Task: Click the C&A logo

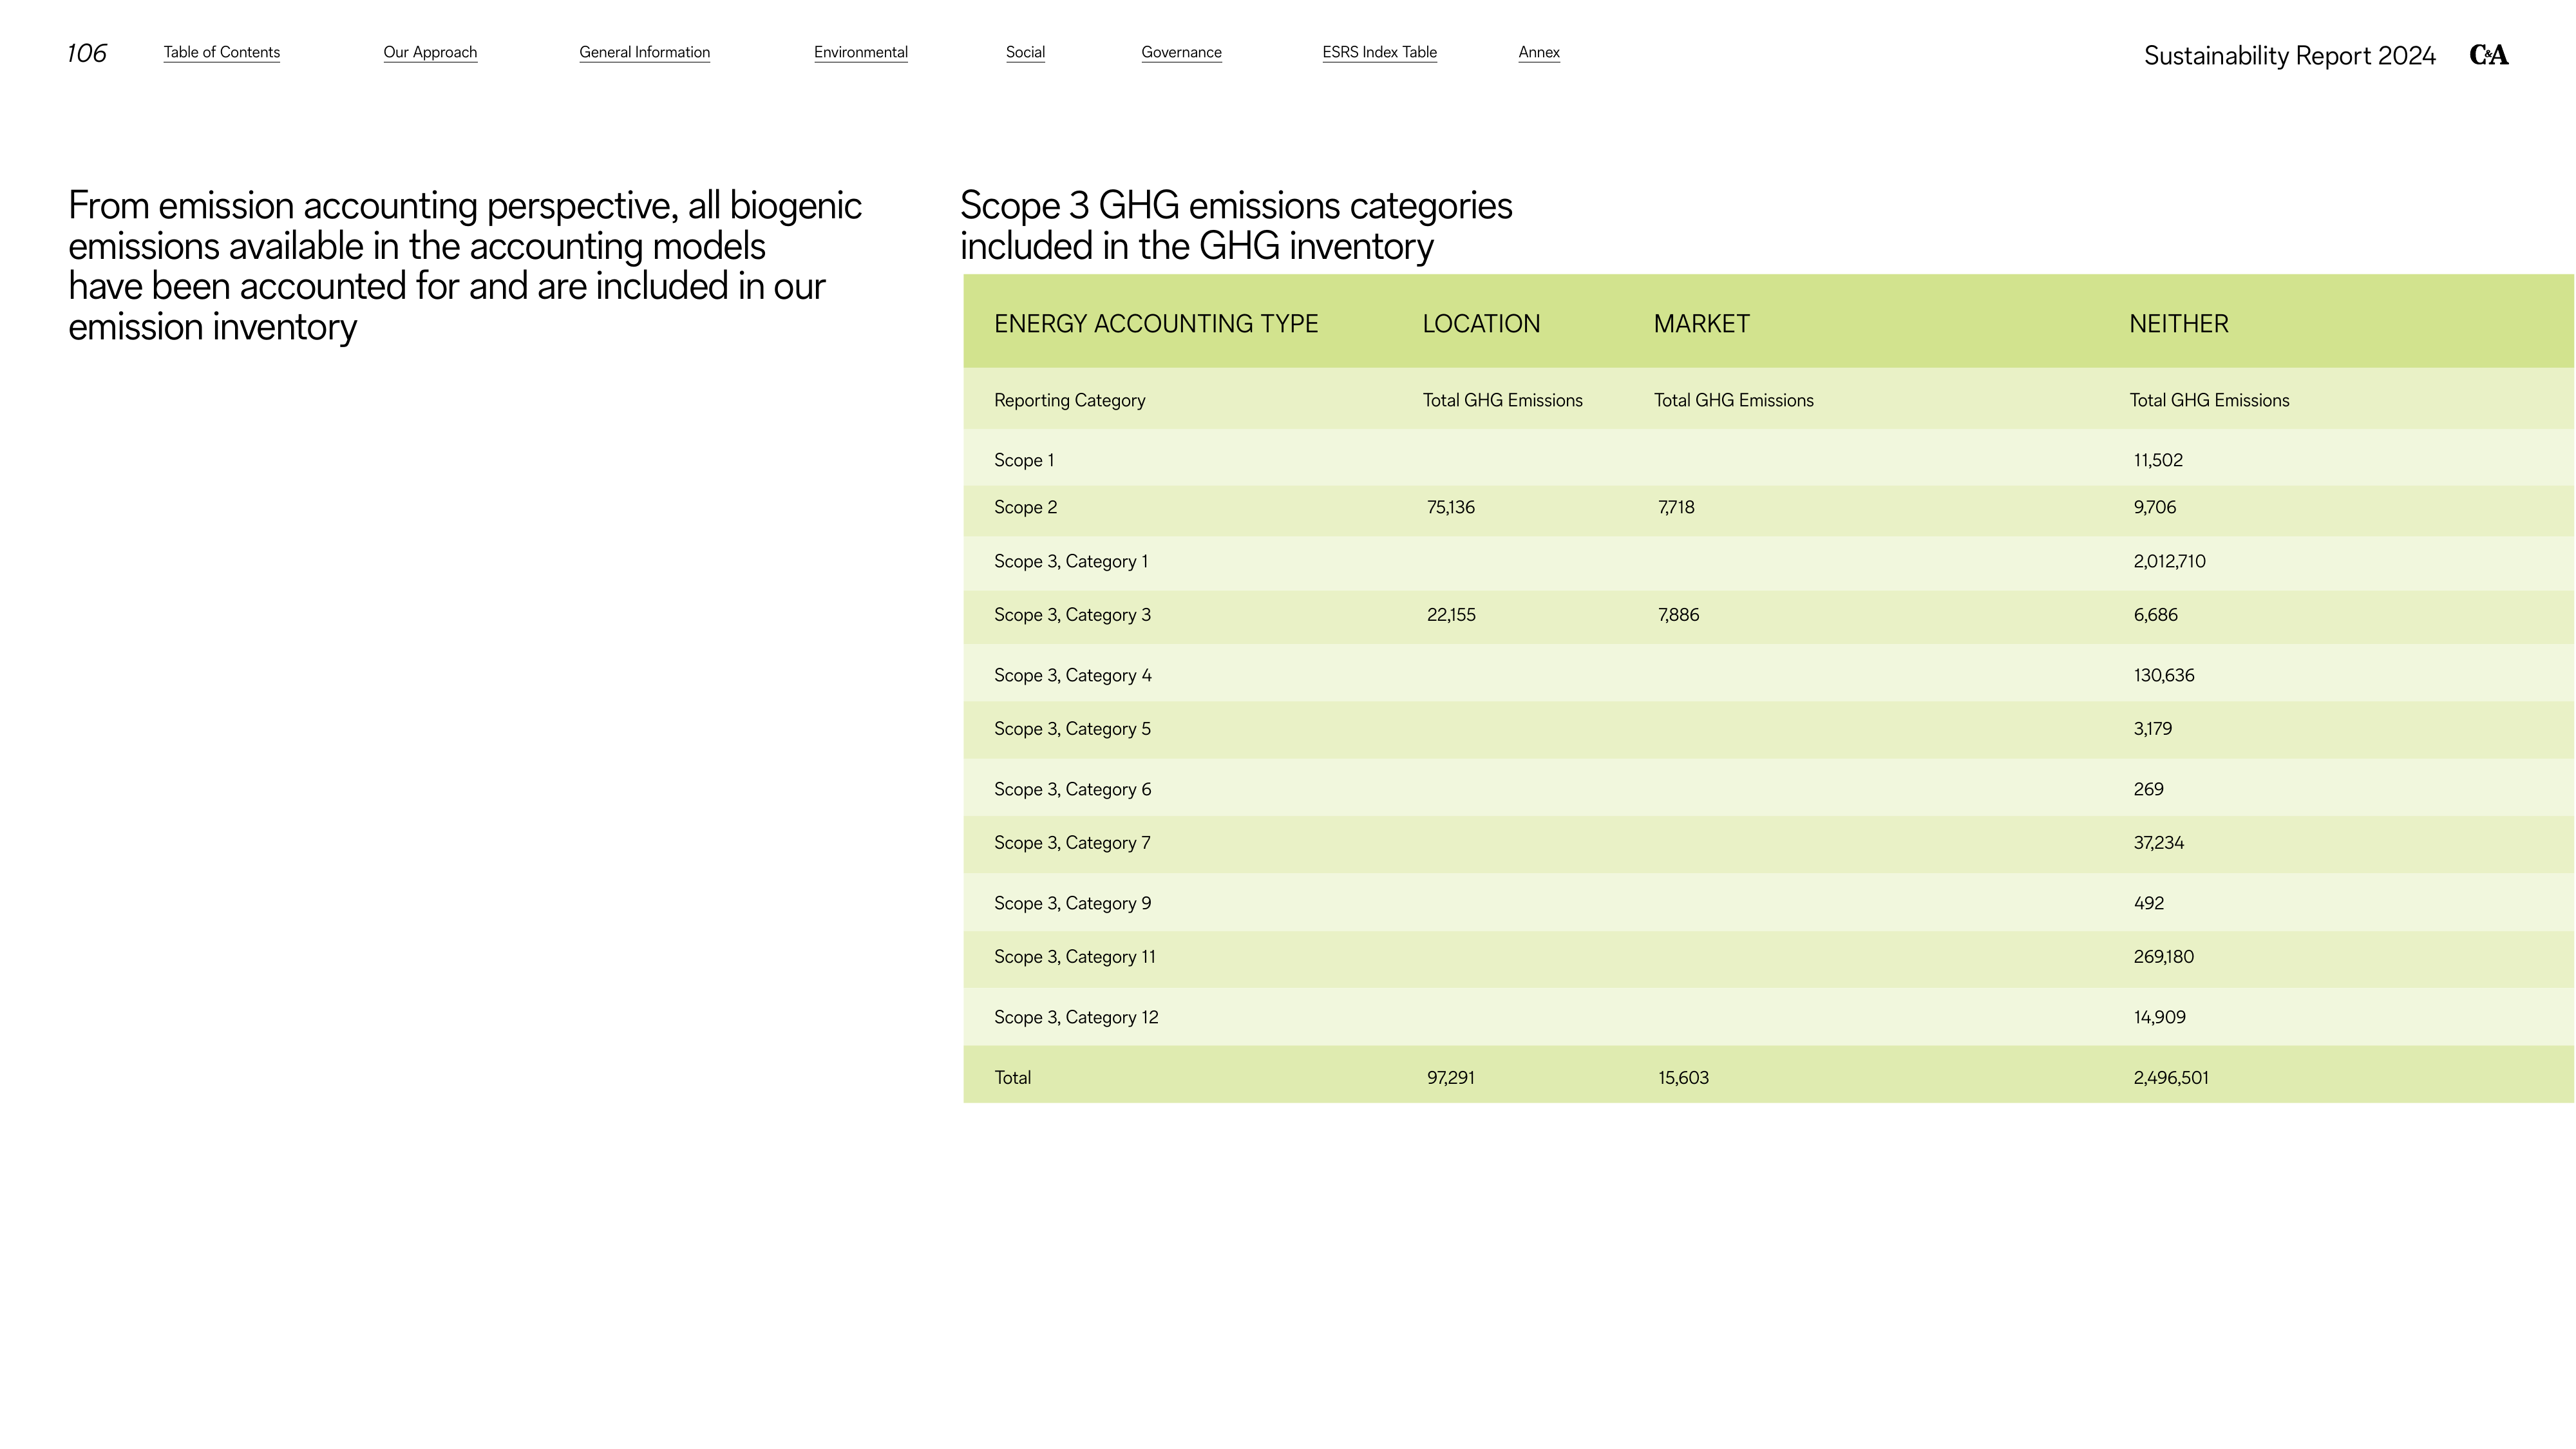Action: (2488, 55)
